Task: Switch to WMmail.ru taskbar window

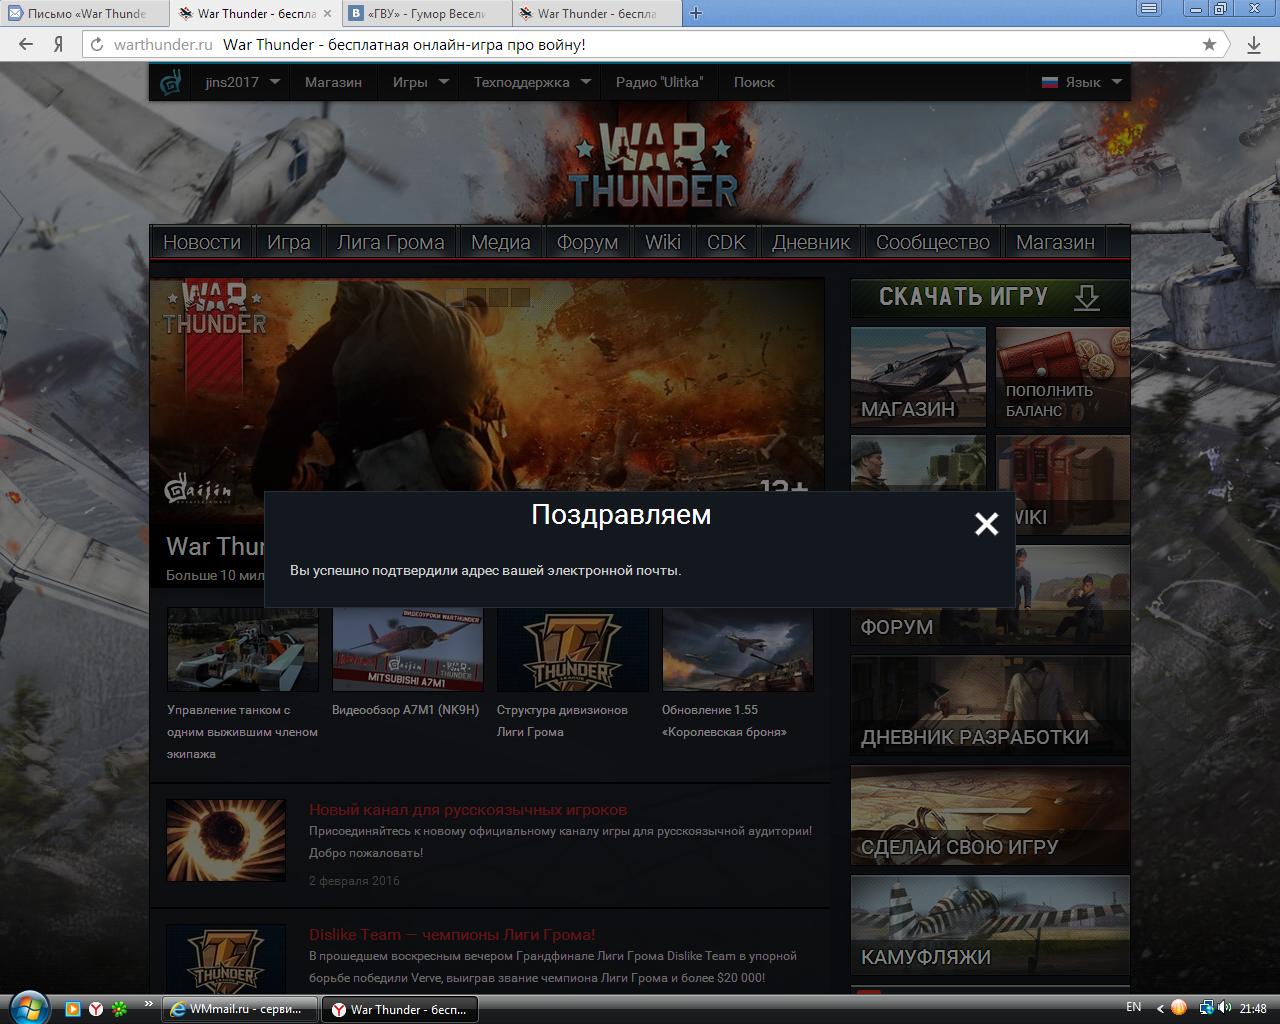Action: [239, 1009]
